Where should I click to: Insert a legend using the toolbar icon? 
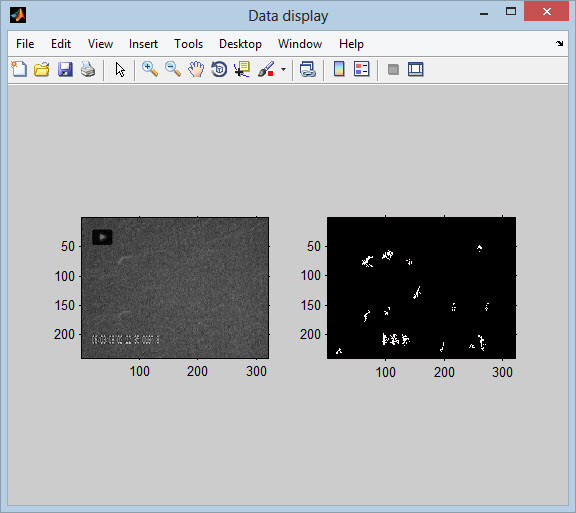pyautogui.click(x=361, y=69)
